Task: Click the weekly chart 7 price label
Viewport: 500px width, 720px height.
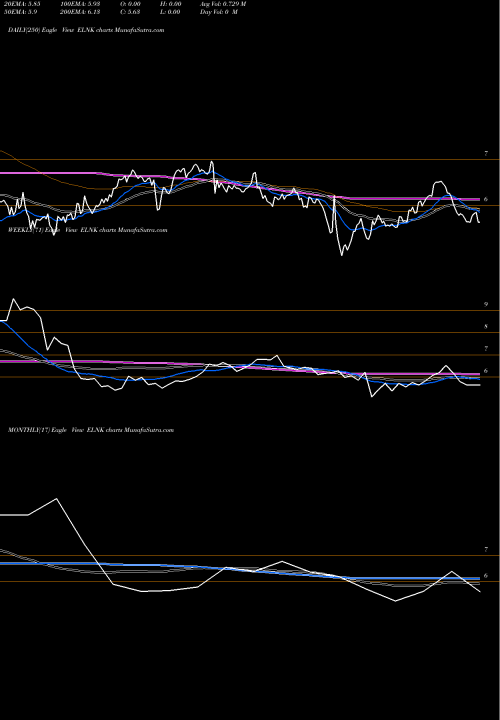Action: click(486, 349)
